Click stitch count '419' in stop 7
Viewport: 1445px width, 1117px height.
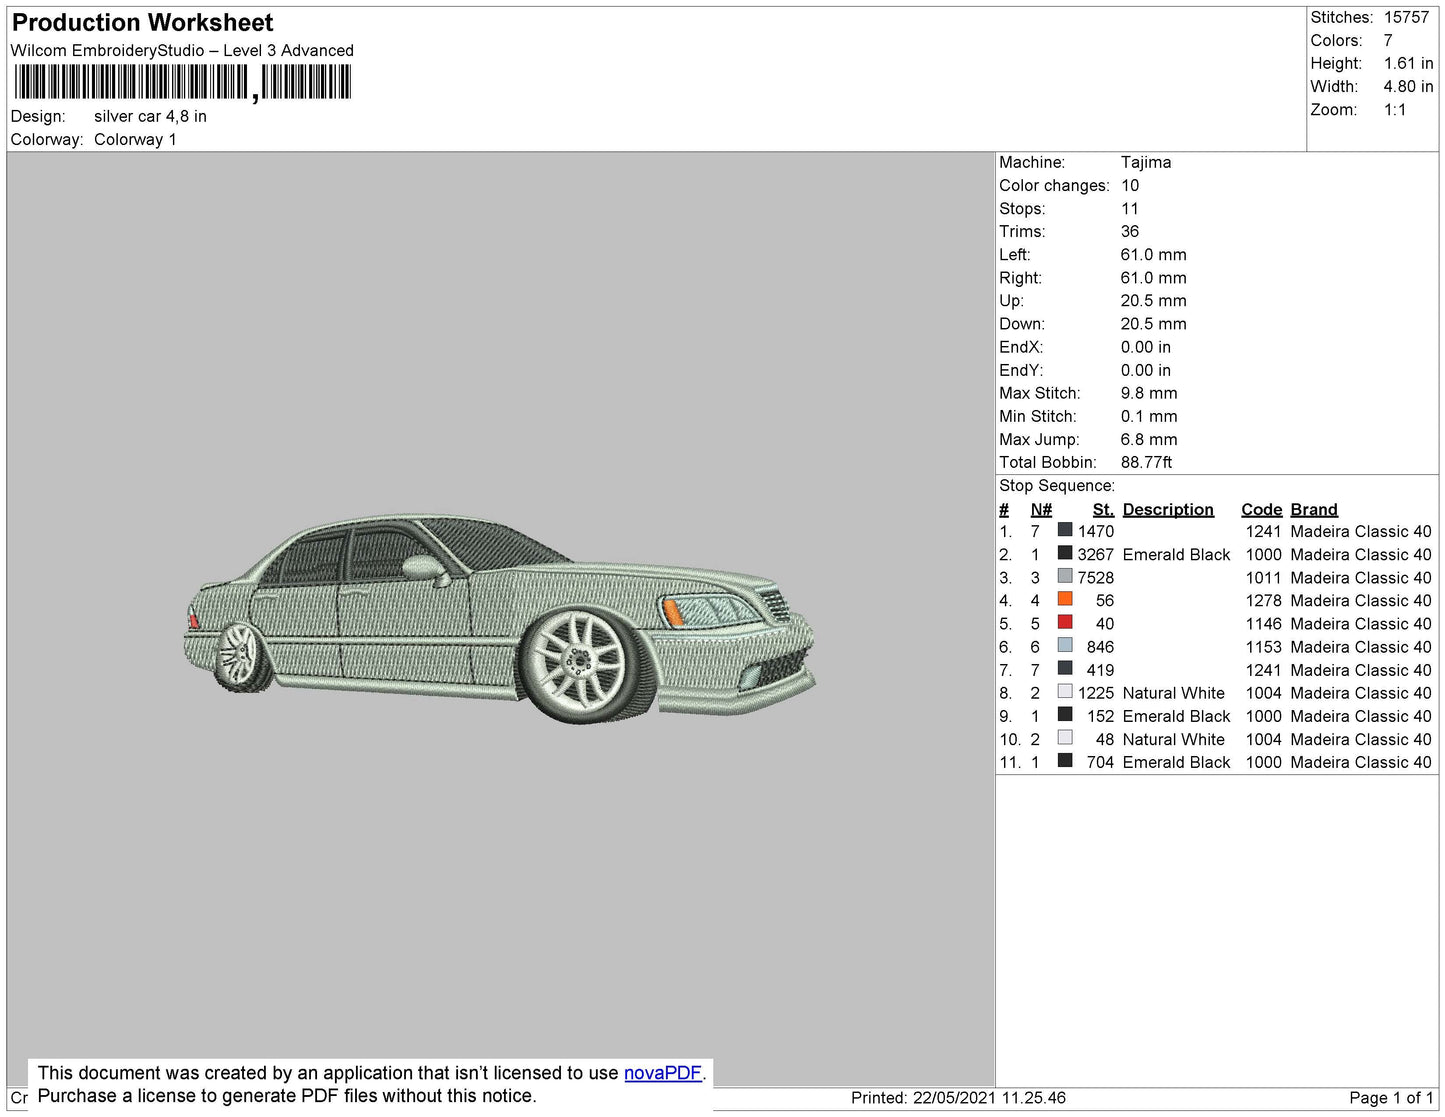click(x=1100, y=670)
